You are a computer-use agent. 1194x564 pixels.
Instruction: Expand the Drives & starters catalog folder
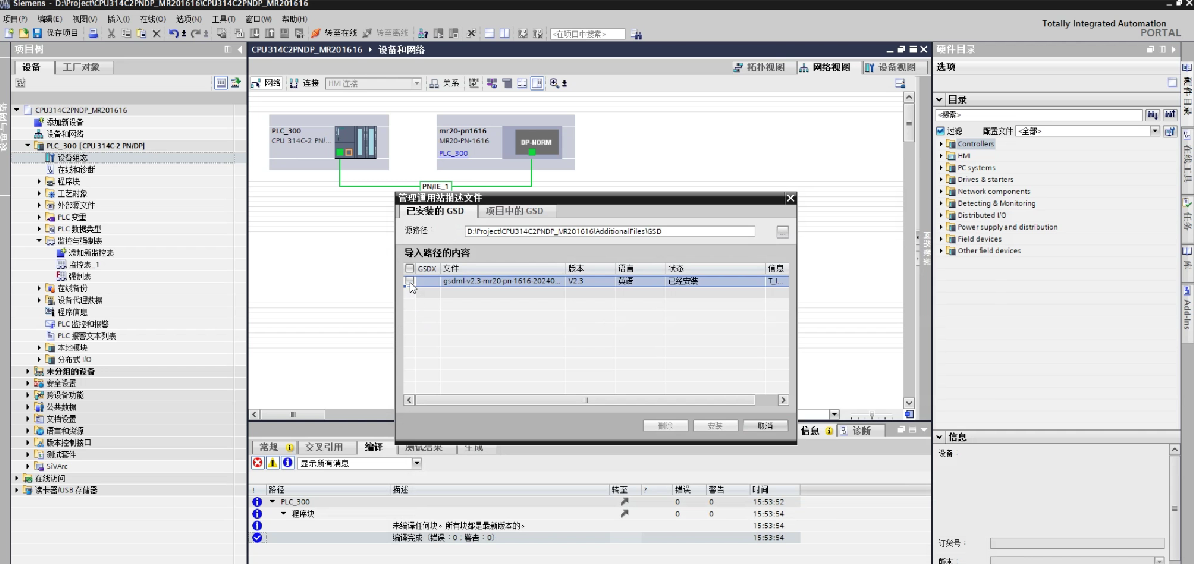pos(941,180)
